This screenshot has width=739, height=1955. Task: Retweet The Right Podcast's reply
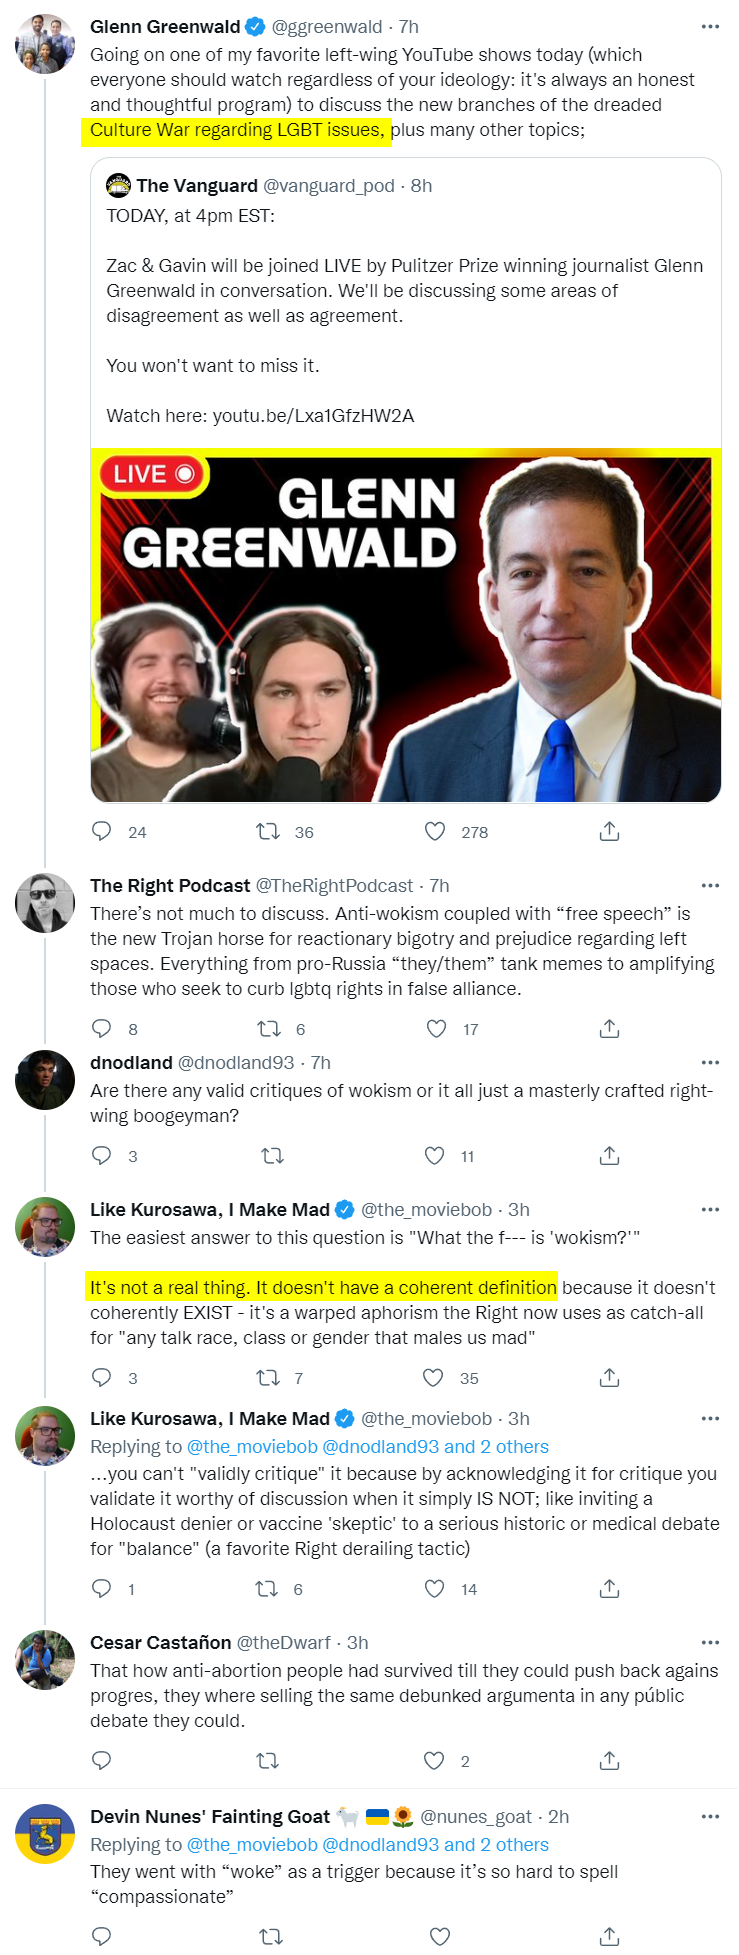268,1029
